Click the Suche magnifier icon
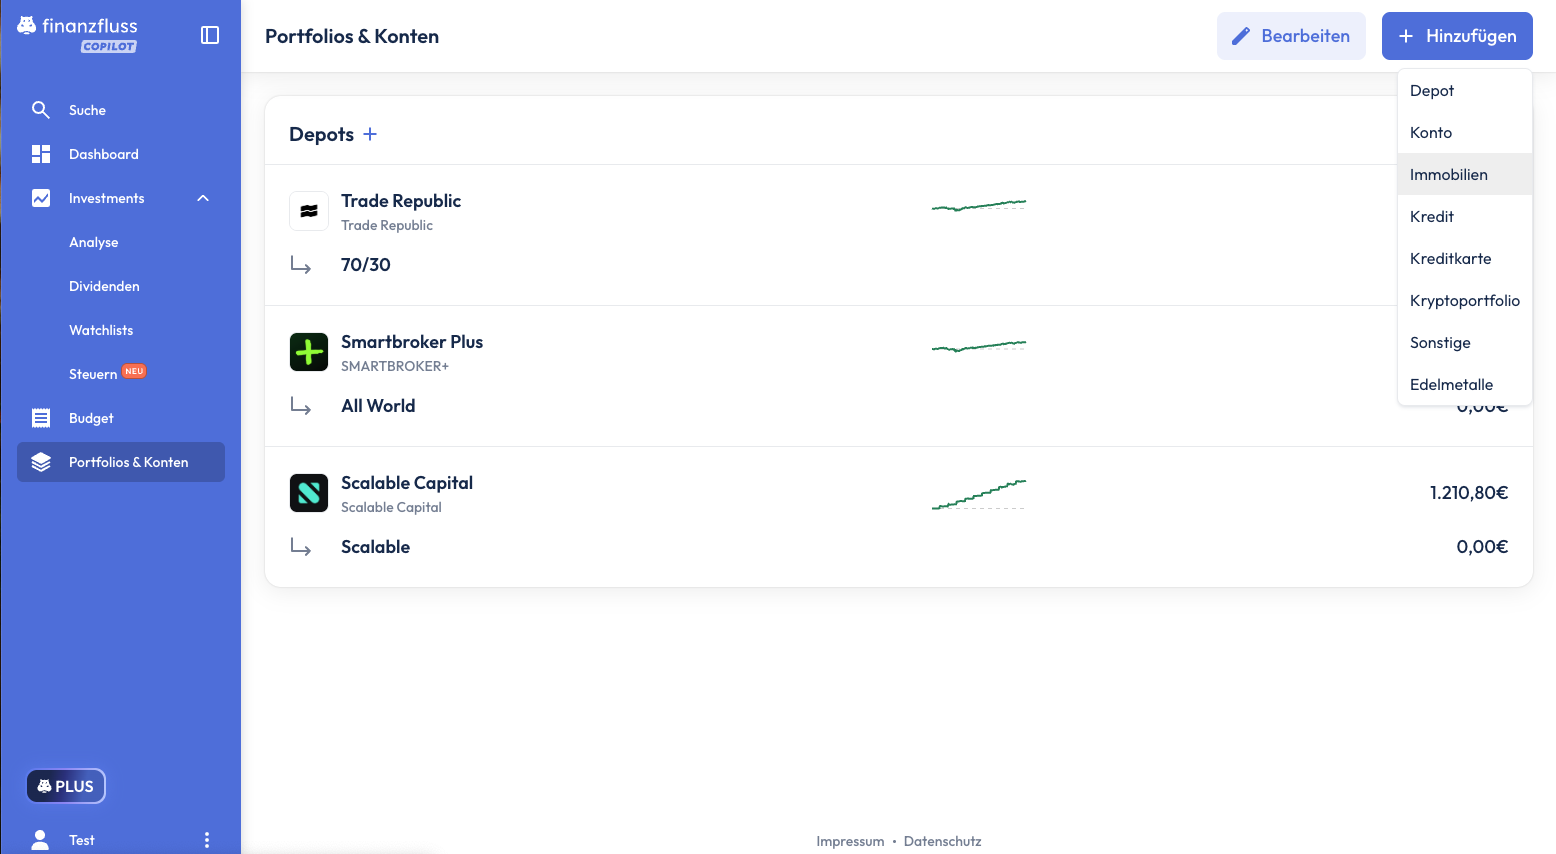The width and height of the screenshot is (1556, 854). click(41, 110)
